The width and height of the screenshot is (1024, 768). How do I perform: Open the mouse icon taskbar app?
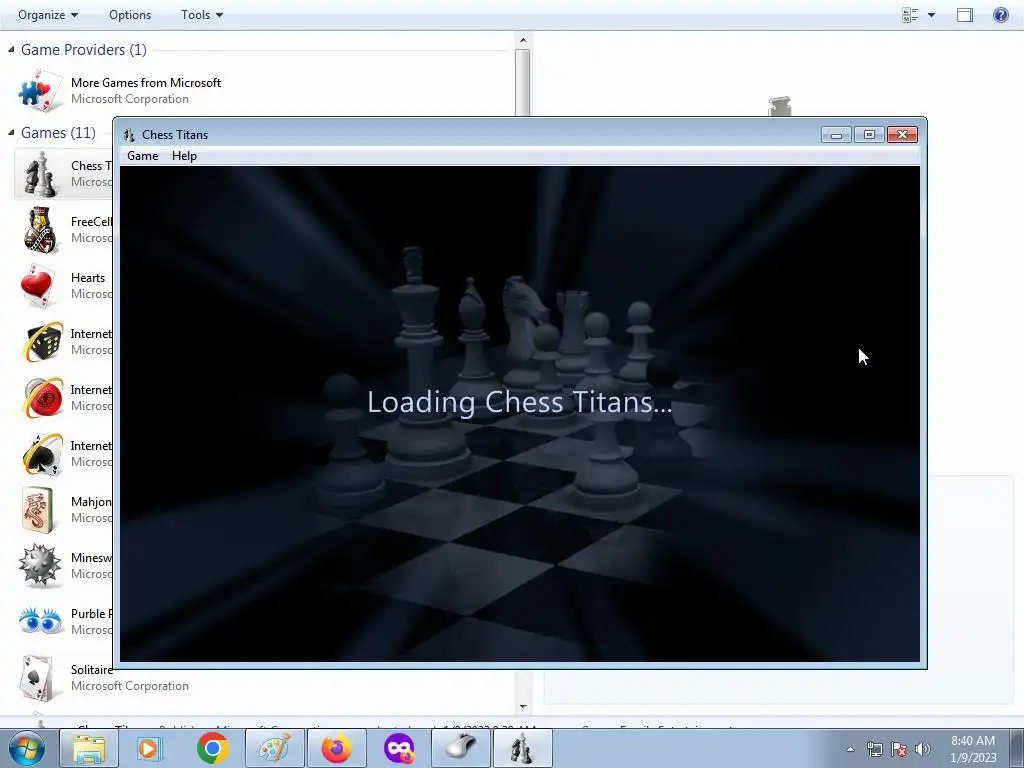tap(460, 748)
